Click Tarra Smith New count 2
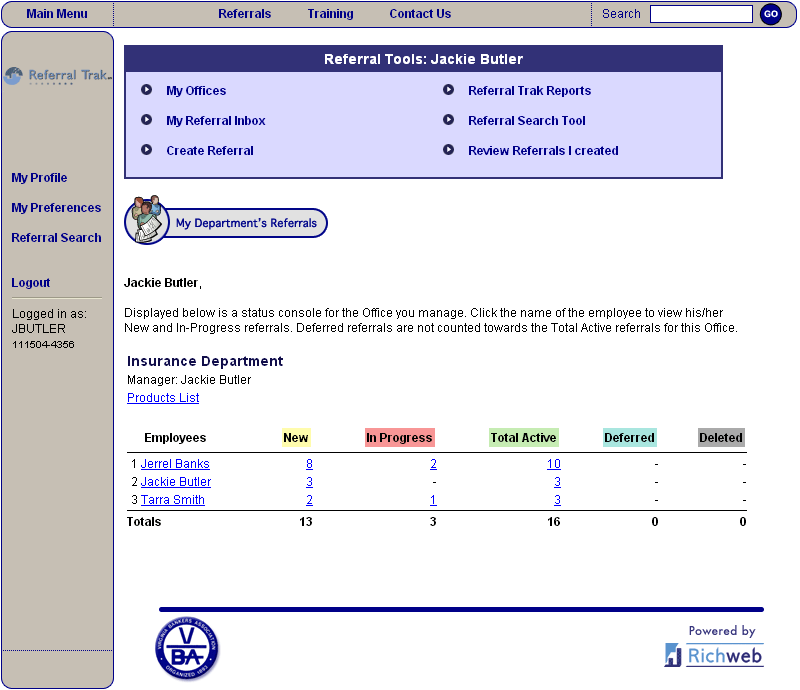The width and height of the screenshot is (800, 690). (x=309, y=500)
